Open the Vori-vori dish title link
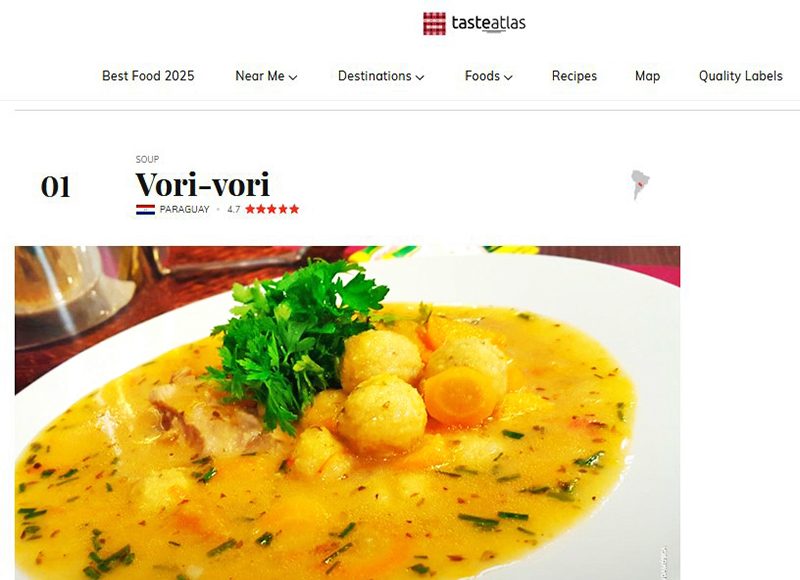The width and height of the screenshot is (800, 580). pyautogui.click(x=203, y=184)
